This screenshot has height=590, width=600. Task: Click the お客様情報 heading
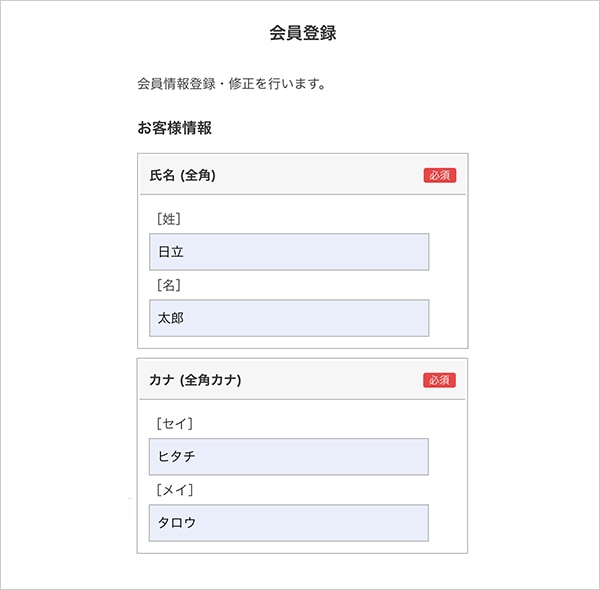174,128
